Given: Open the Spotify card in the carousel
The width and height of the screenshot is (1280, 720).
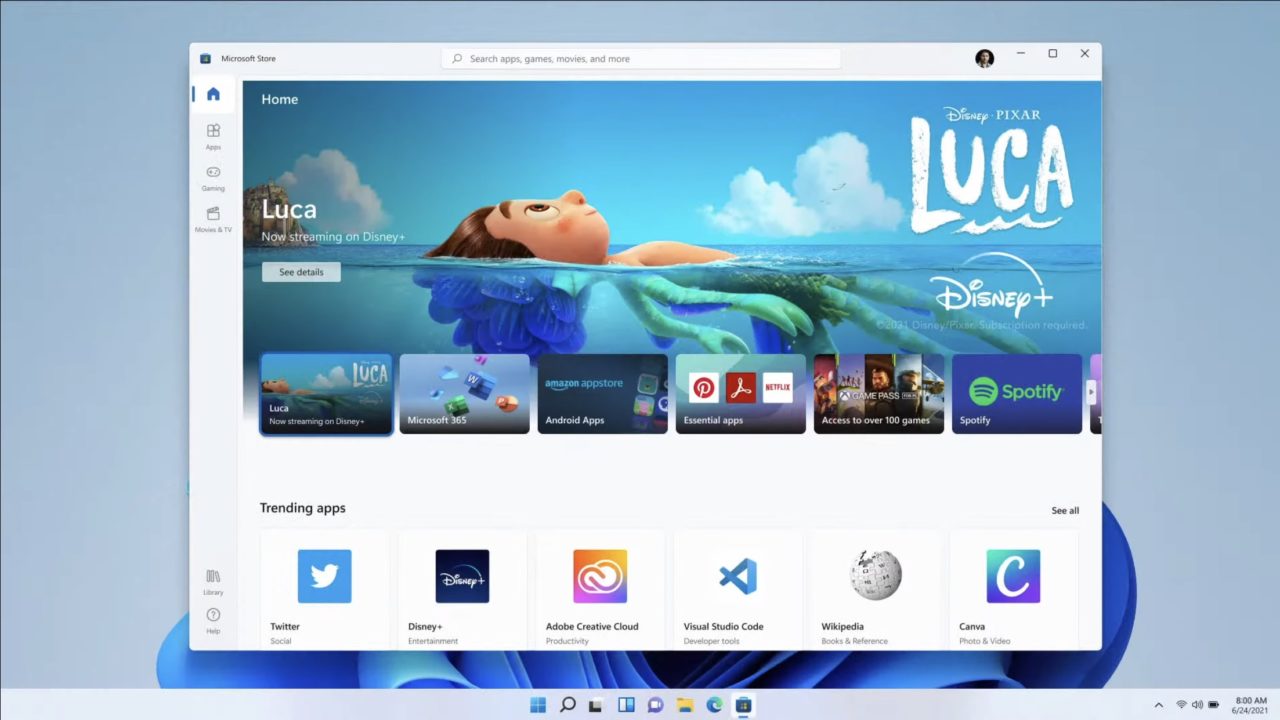Looking at the screenshot, I should coord(1016,393).
